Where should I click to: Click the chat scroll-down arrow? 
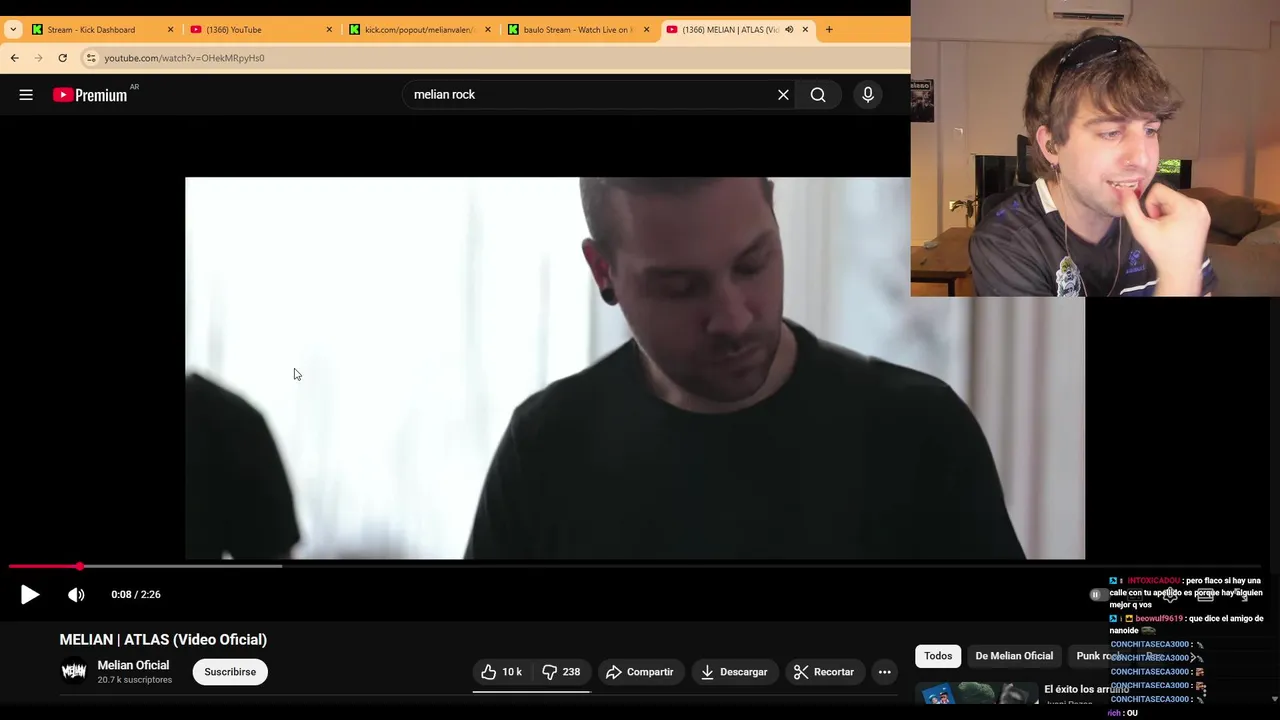coord(1273,698)
